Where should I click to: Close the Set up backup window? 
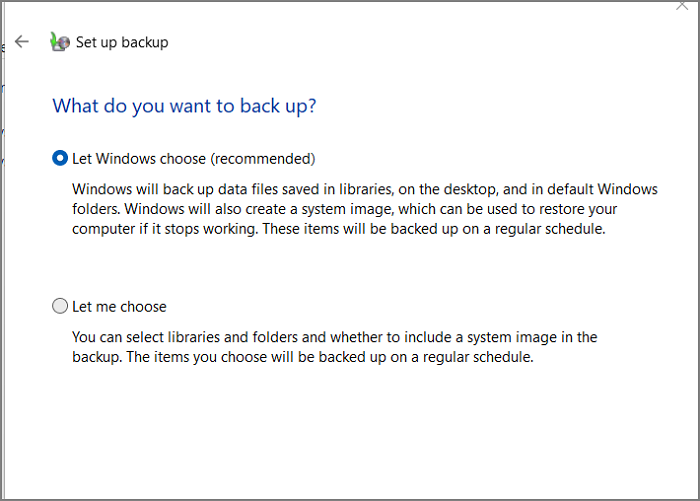point(683,4)
